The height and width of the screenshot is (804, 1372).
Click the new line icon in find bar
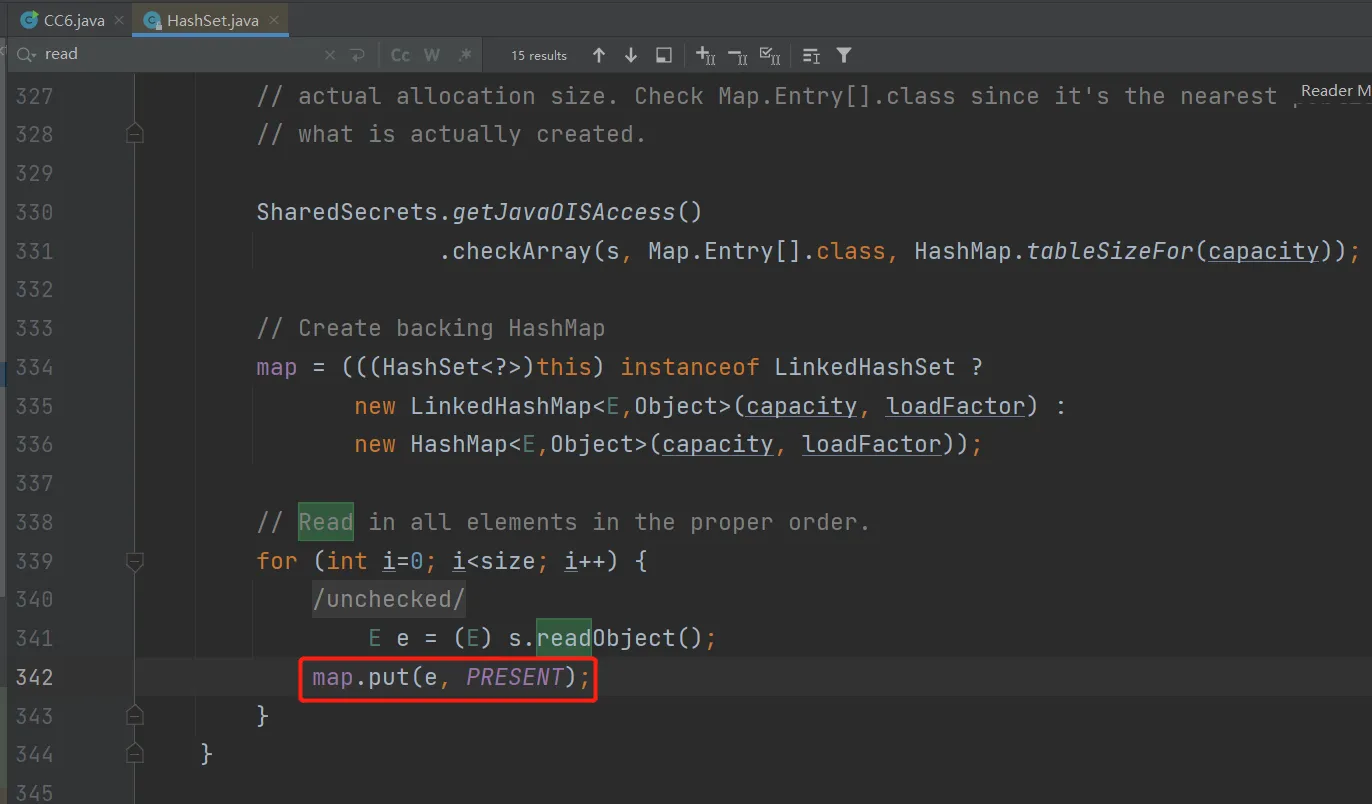point(357,56)
